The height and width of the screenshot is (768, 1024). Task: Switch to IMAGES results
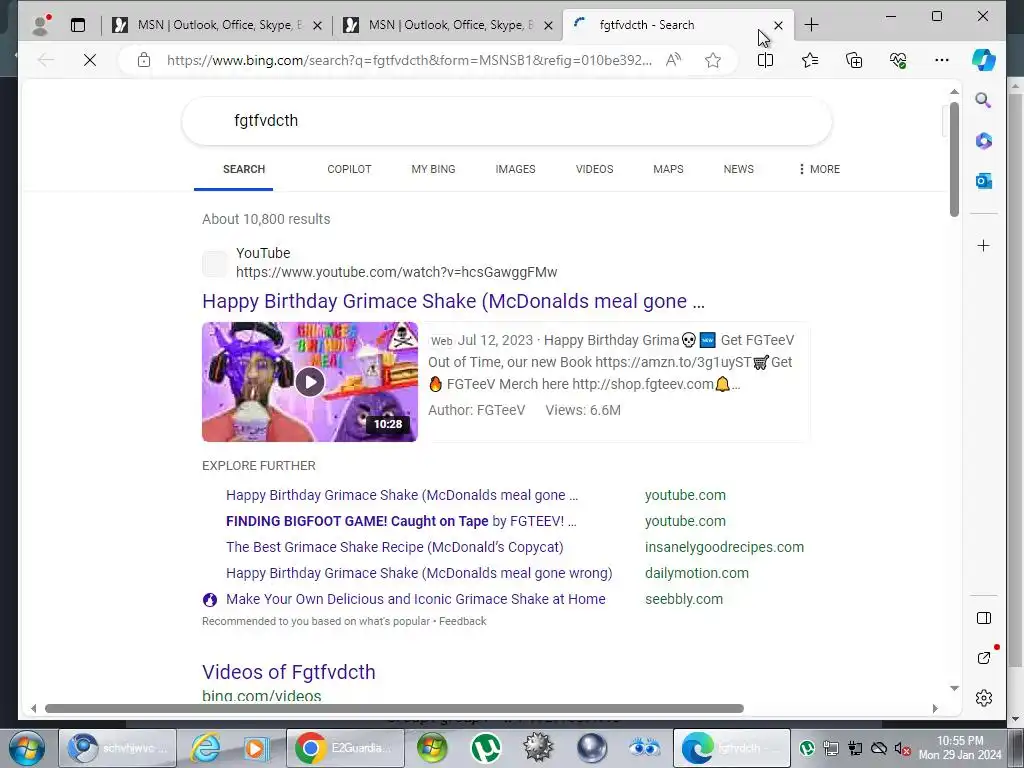click(x=515, y=169)
